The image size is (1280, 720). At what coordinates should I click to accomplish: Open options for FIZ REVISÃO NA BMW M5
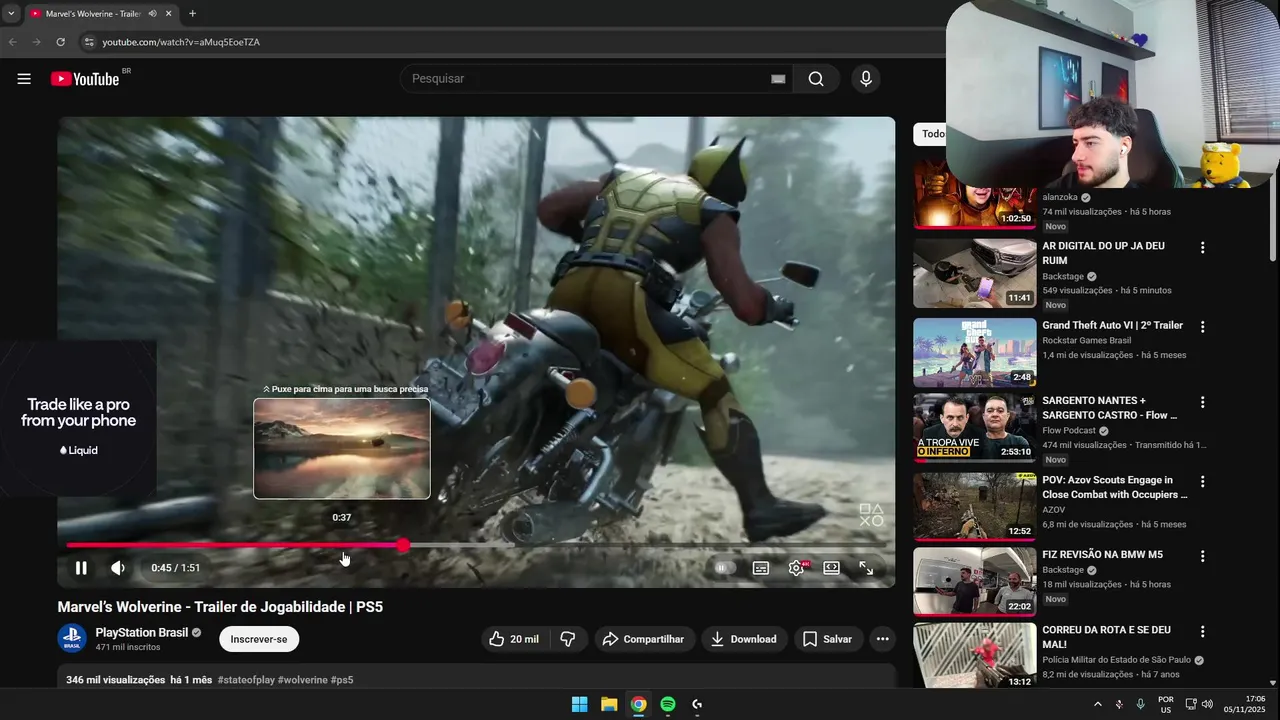click(1202, 556)
